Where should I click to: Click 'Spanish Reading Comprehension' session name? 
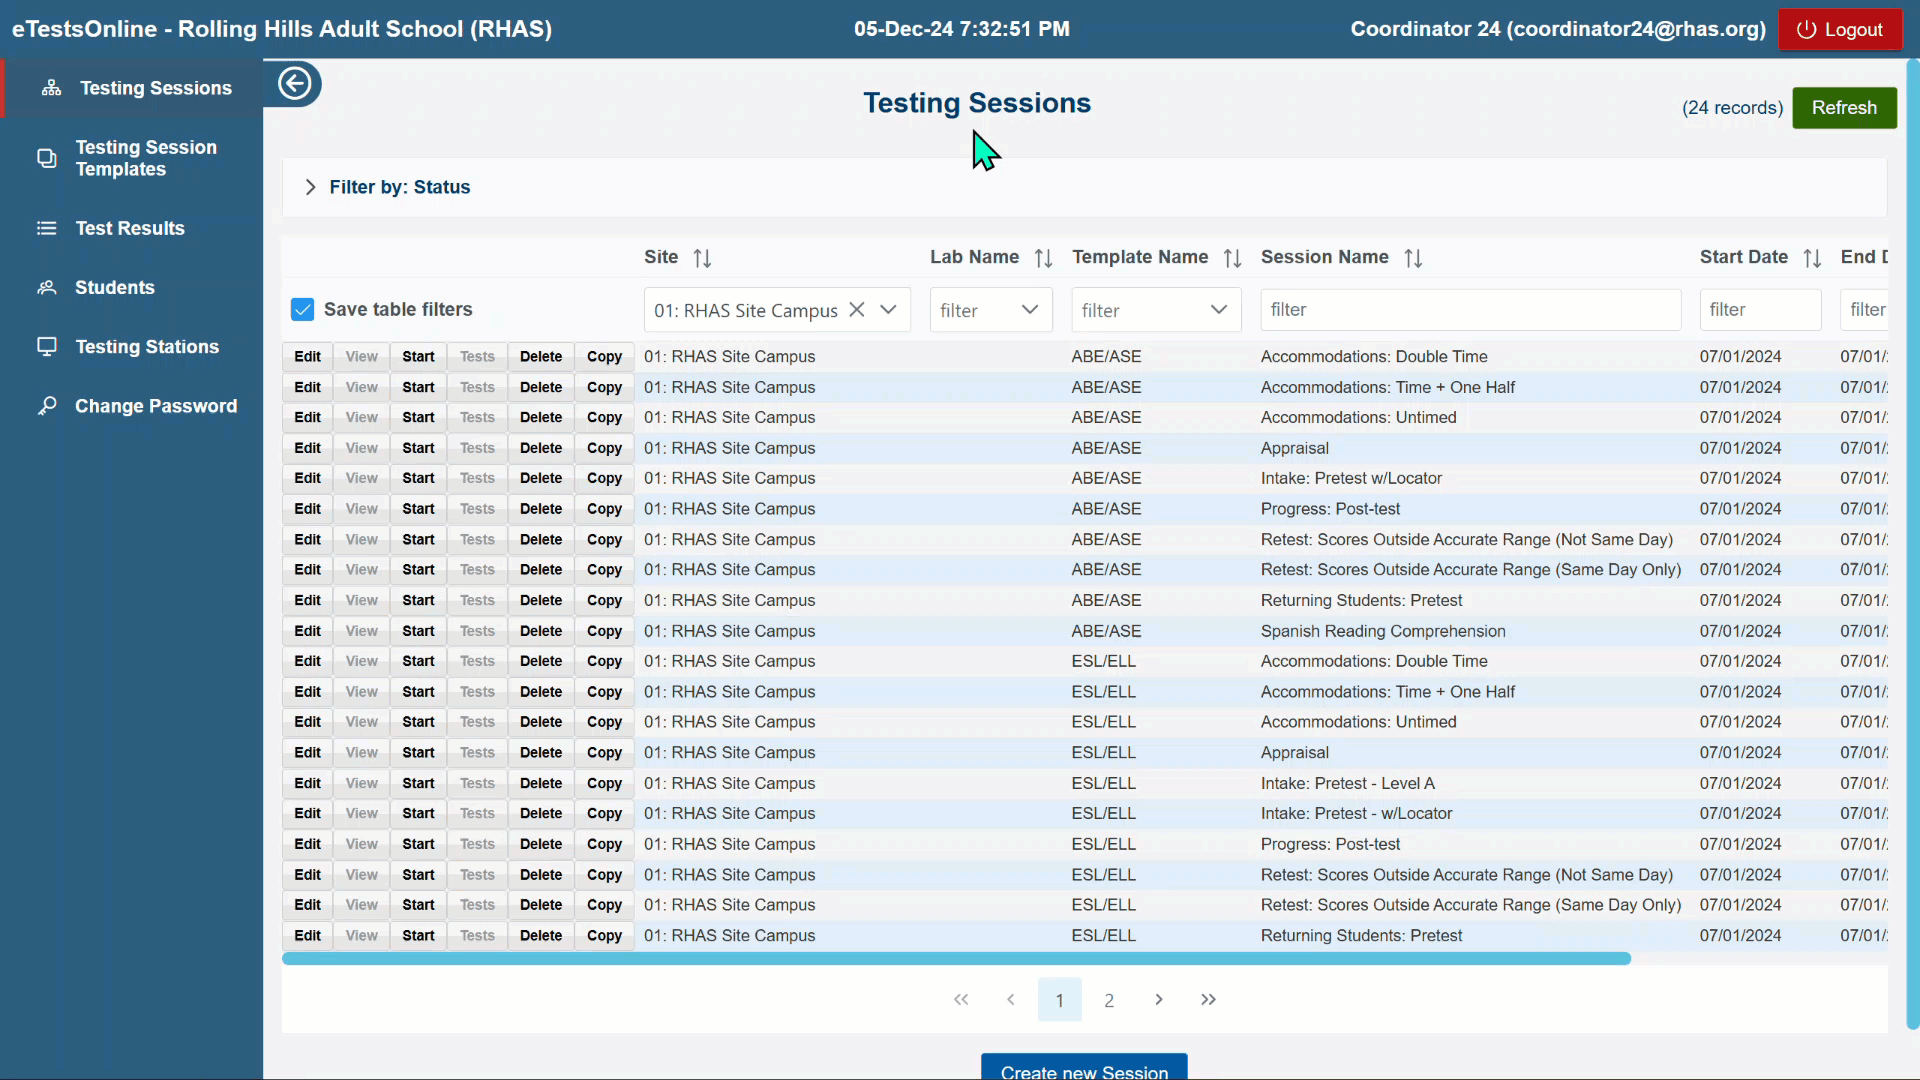point(1383,631)
